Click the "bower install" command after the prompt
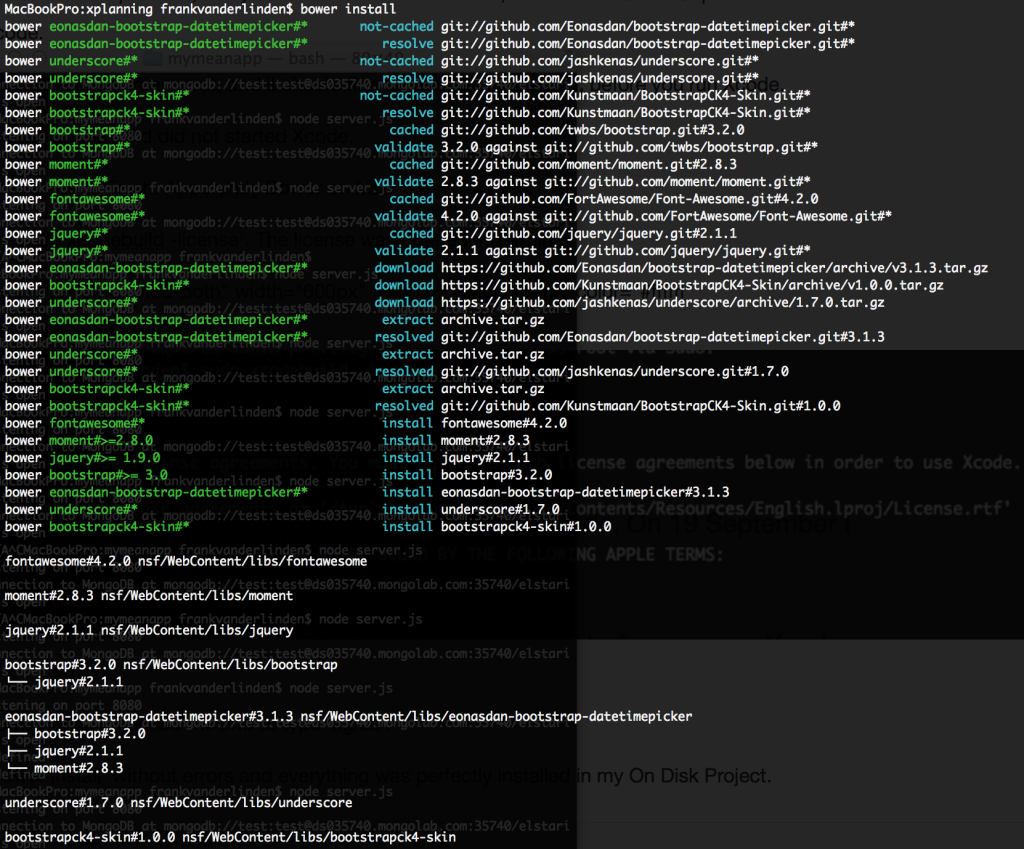This screenshot has width=1024, height=849. click(x=348, y=9)
